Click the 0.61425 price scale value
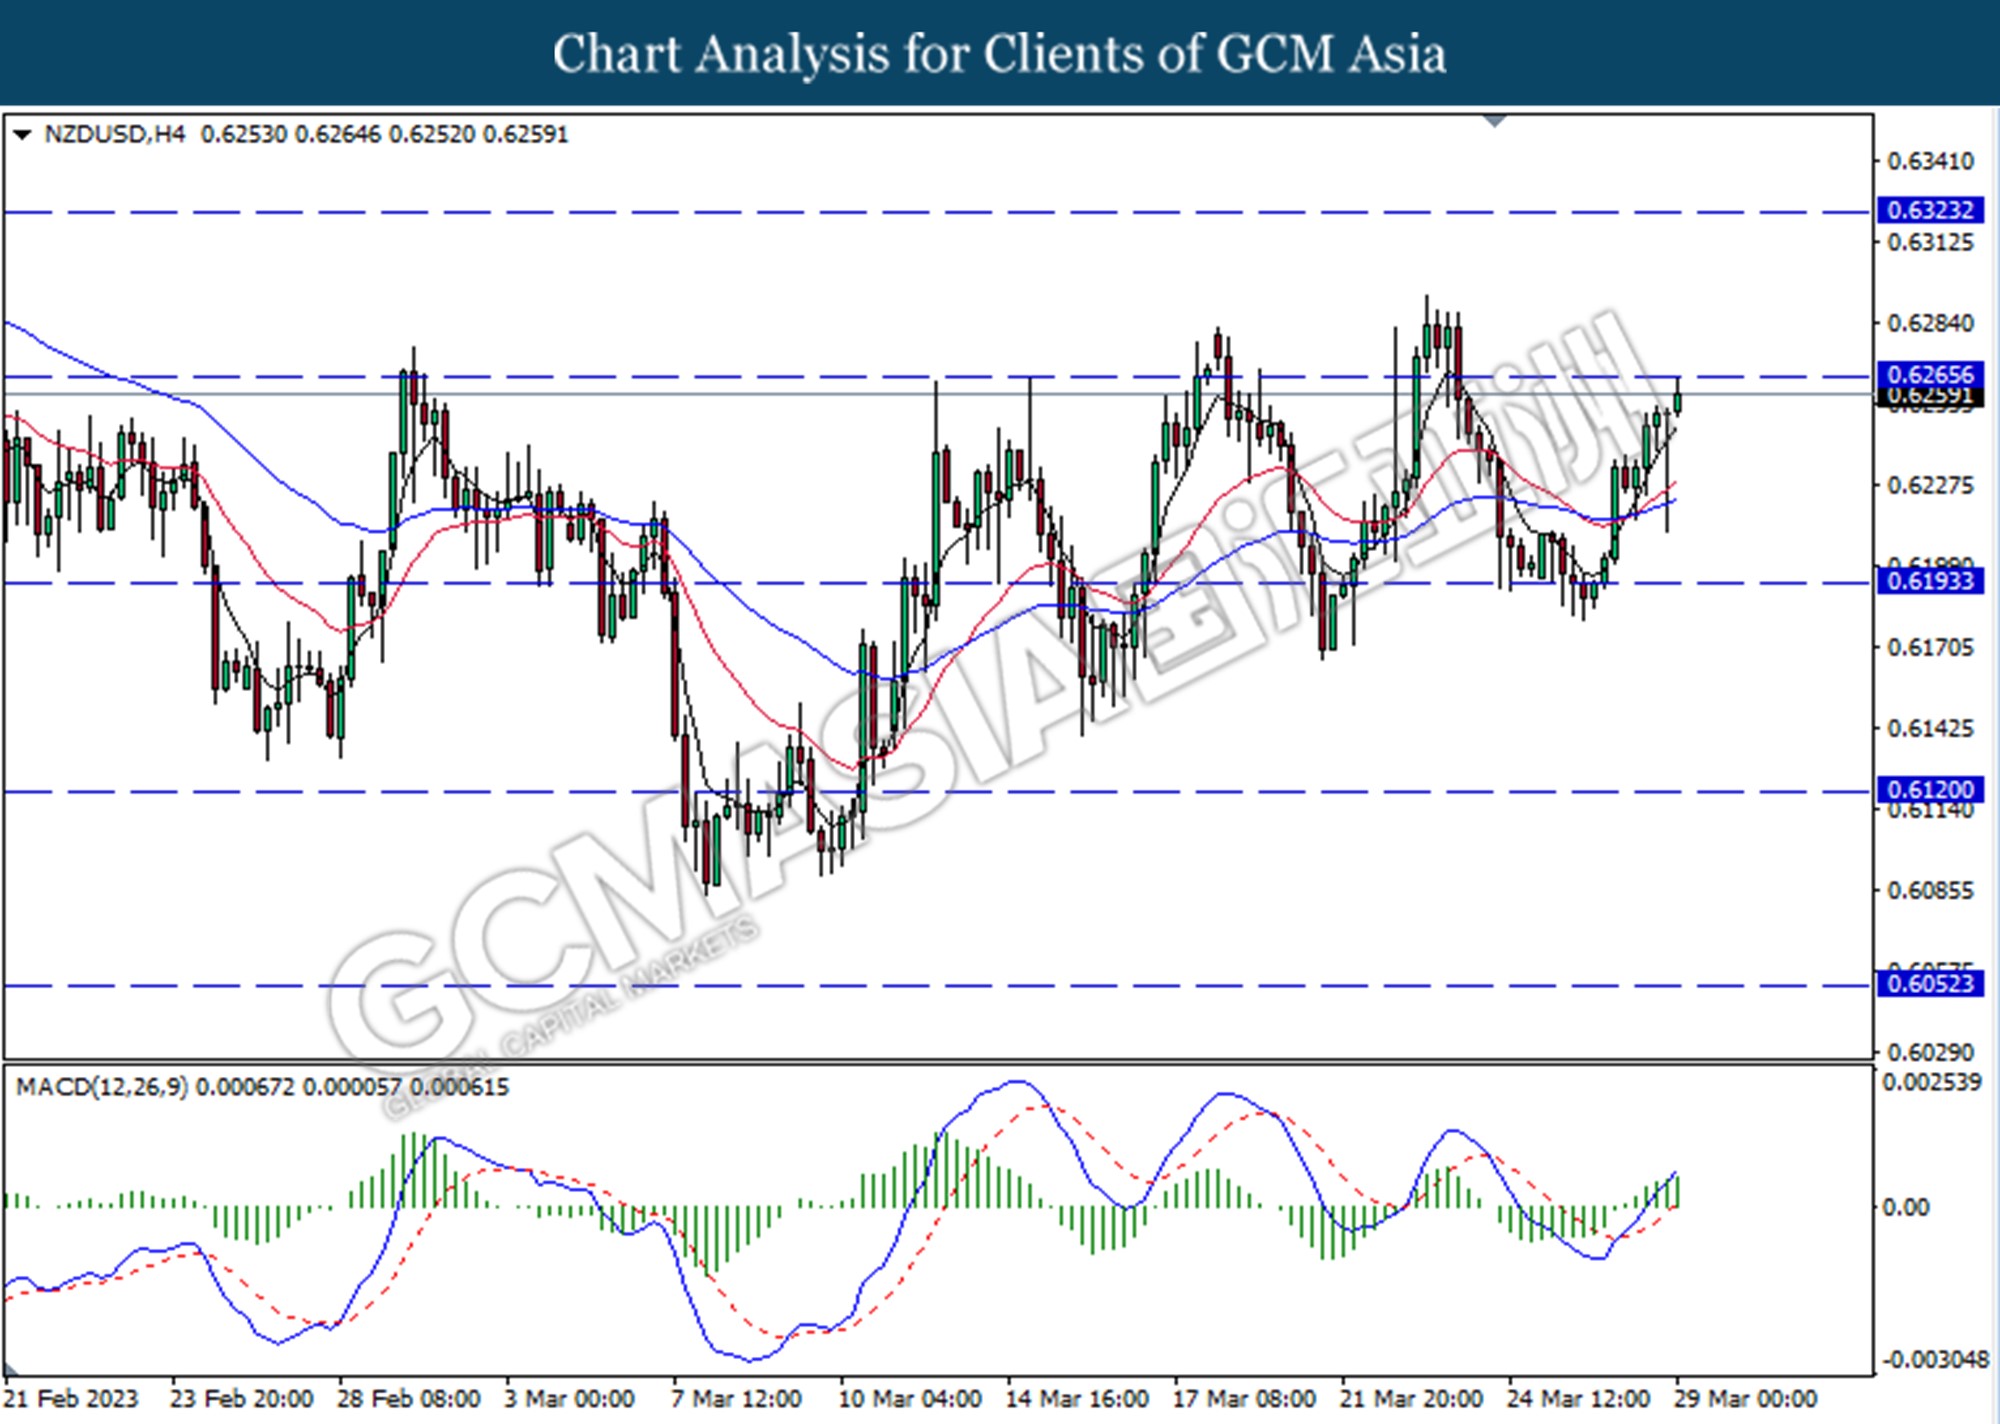 [x=1930, y=728]
